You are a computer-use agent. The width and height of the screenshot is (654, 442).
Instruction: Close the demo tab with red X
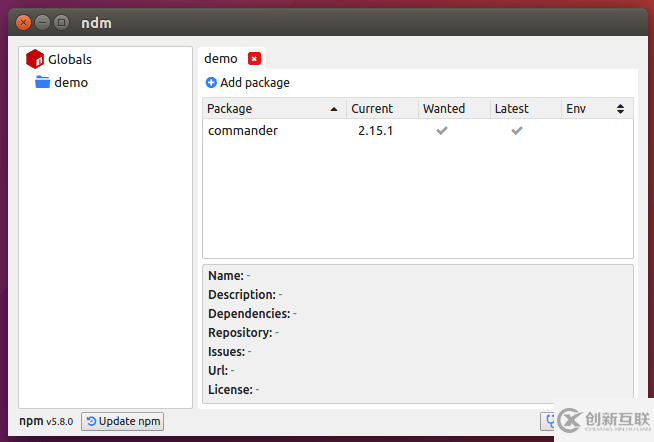[255, 59]
